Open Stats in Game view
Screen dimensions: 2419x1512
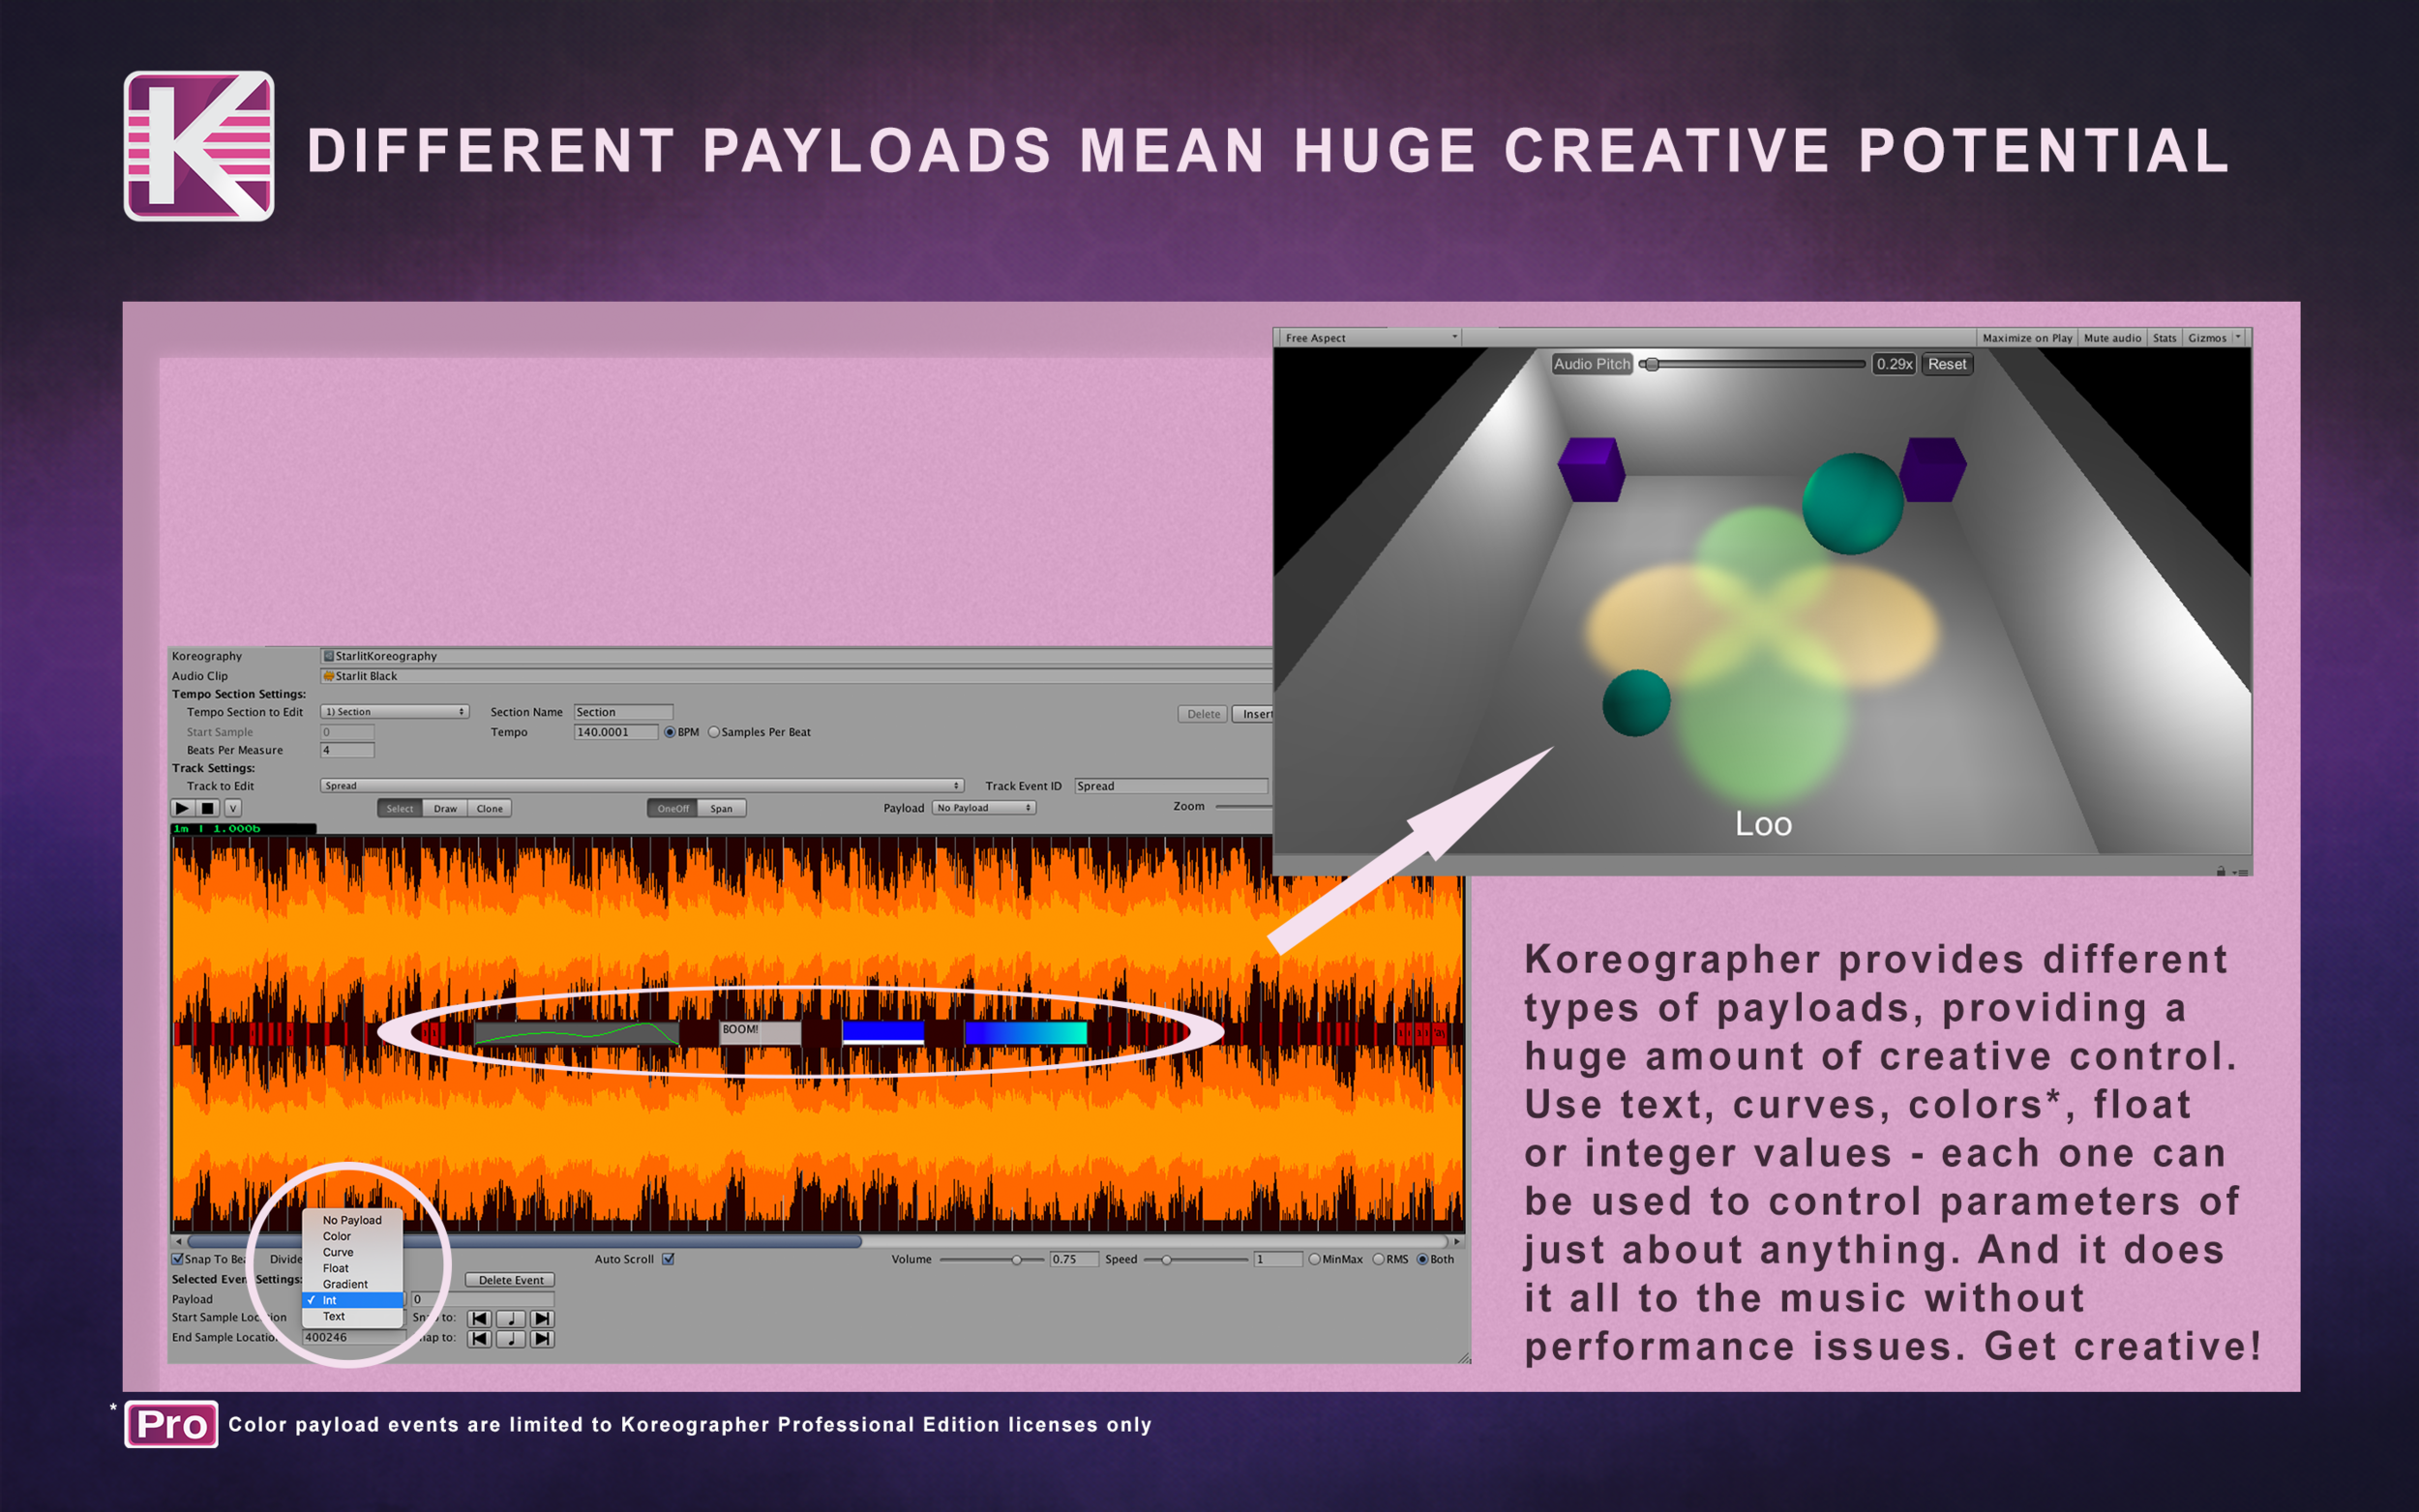pos(2164,338)
